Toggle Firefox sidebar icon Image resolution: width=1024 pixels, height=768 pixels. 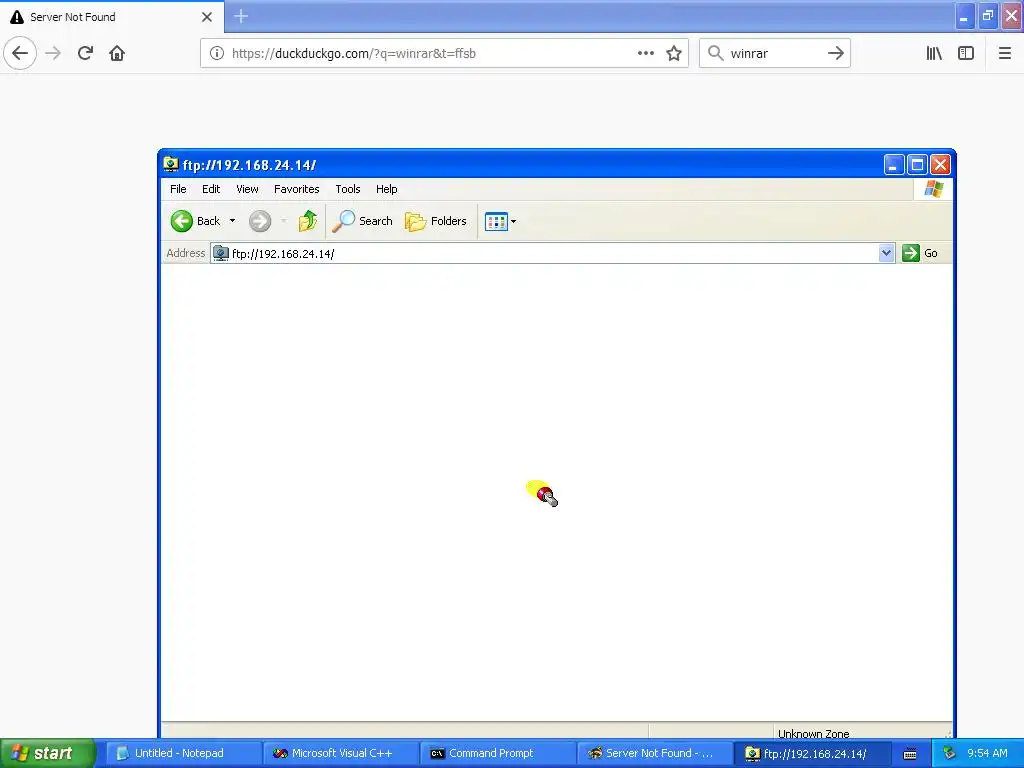[x=966, y=53]
